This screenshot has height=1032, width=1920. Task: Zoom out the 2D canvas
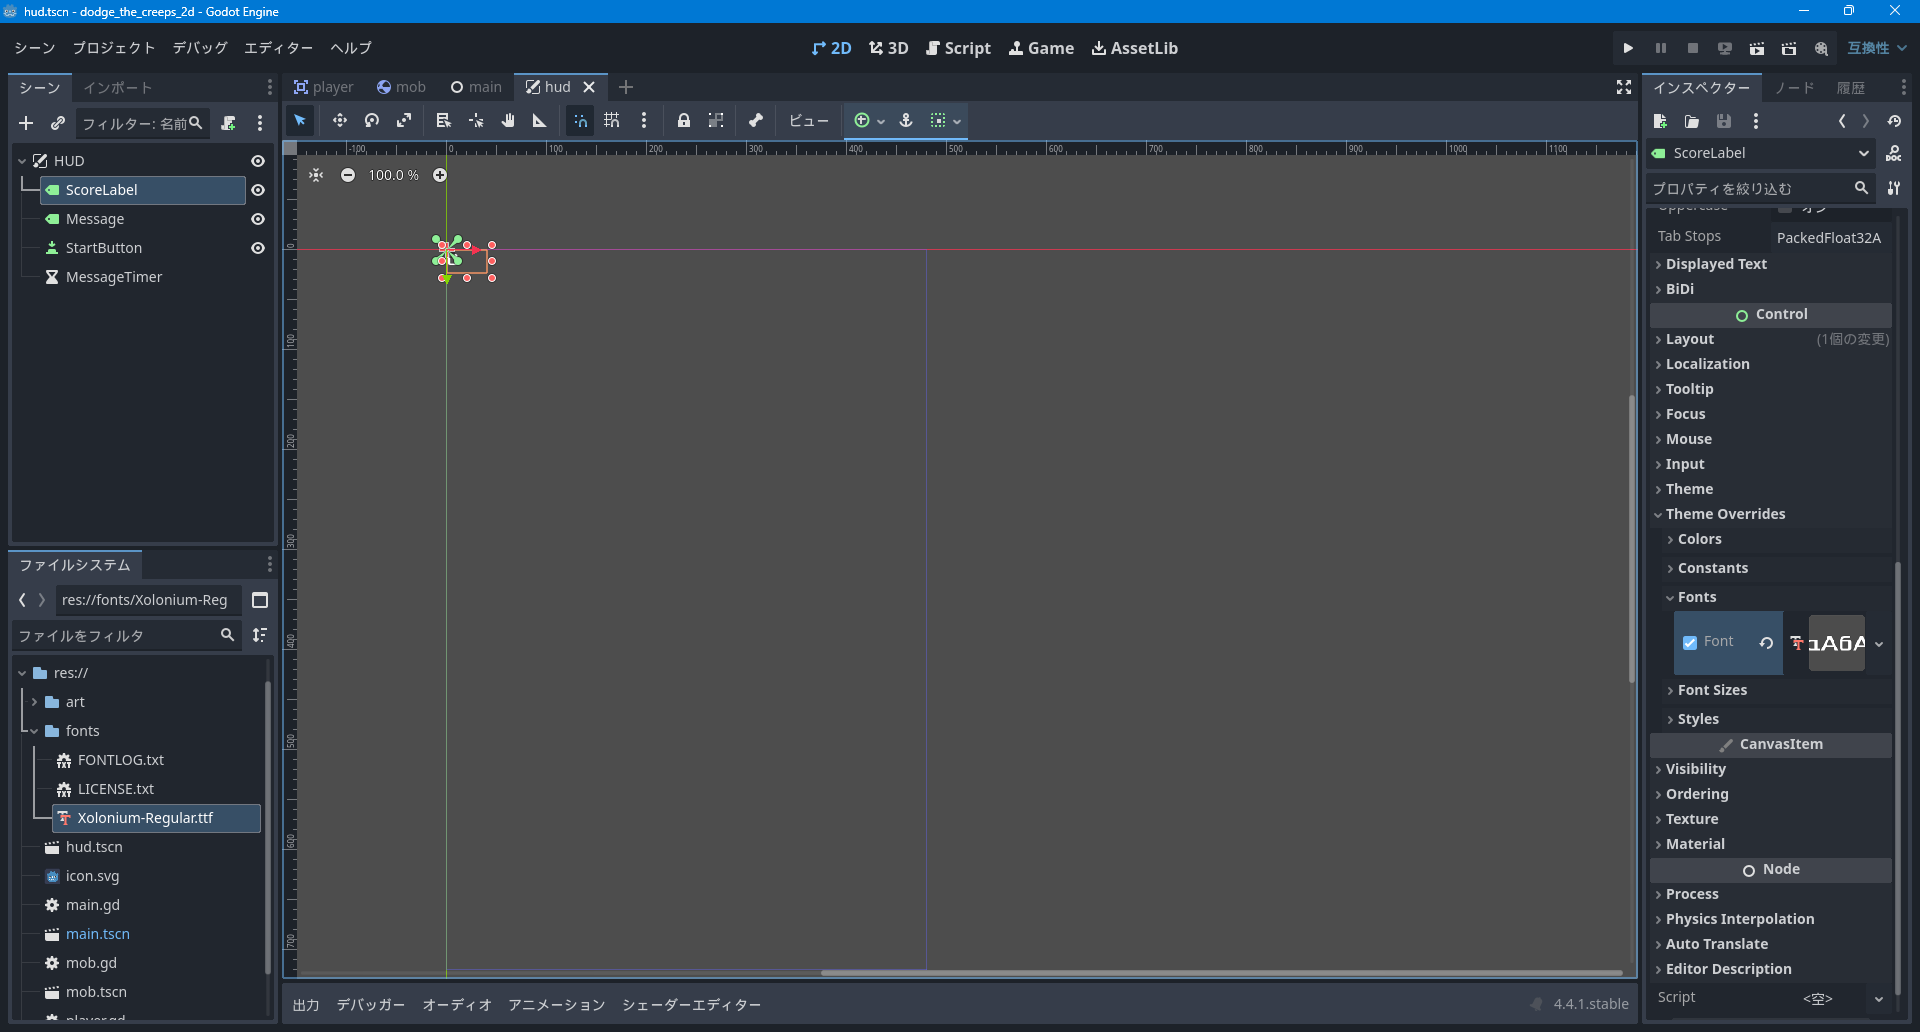[x=348, y=175]
